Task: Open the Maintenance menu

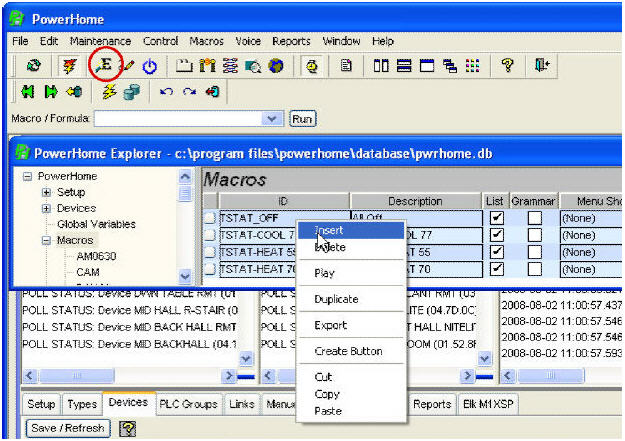Action: click(x=100, y=41)
